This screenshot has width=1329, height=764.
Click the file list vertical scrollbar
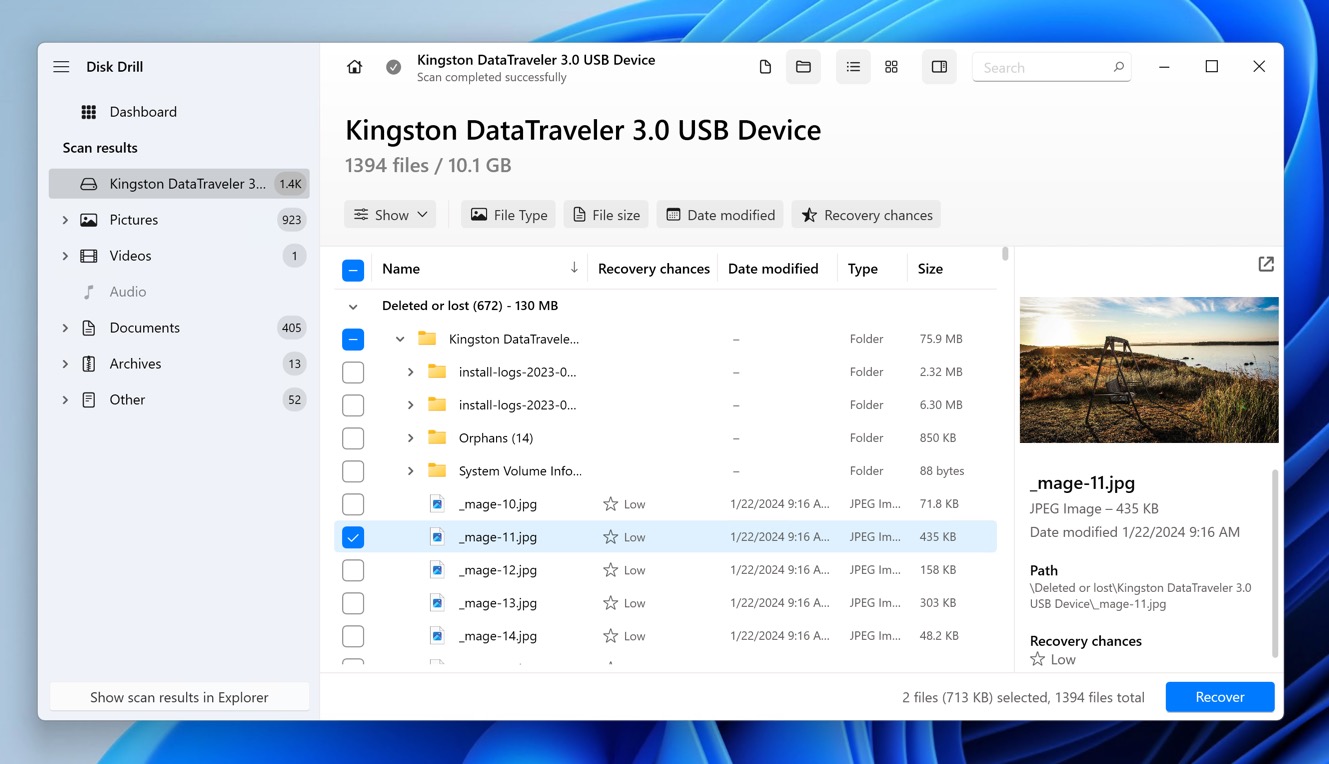[1005, 254]
